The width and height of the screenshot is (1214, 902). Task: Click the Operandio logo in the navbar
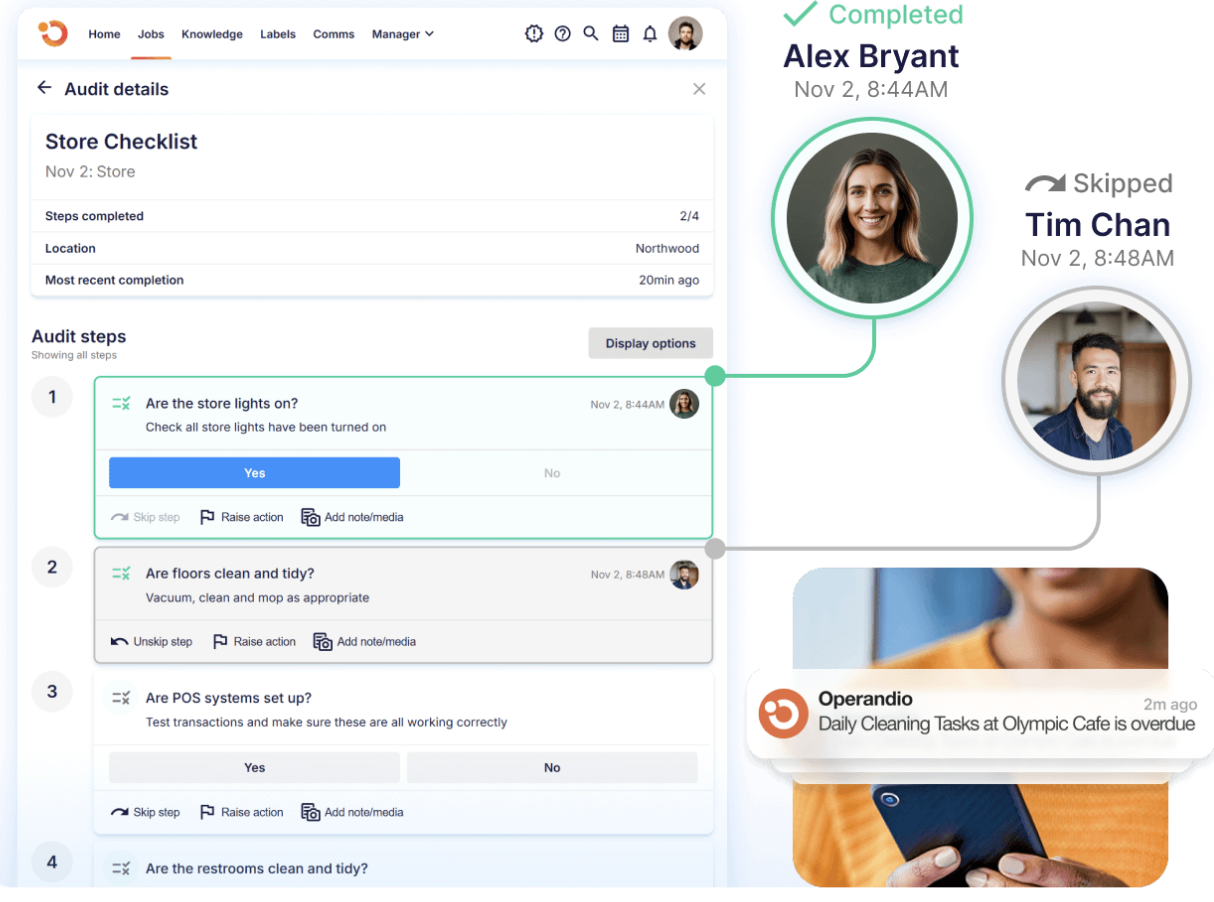52,33
